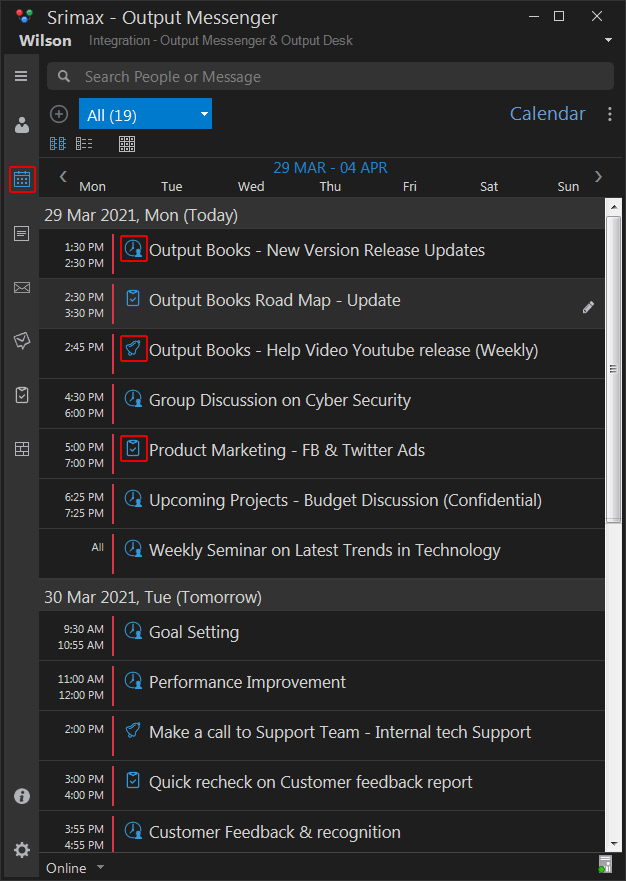Screen dimensions: 626x881
Task: Select the Mon day column
Action: [93, 187]
